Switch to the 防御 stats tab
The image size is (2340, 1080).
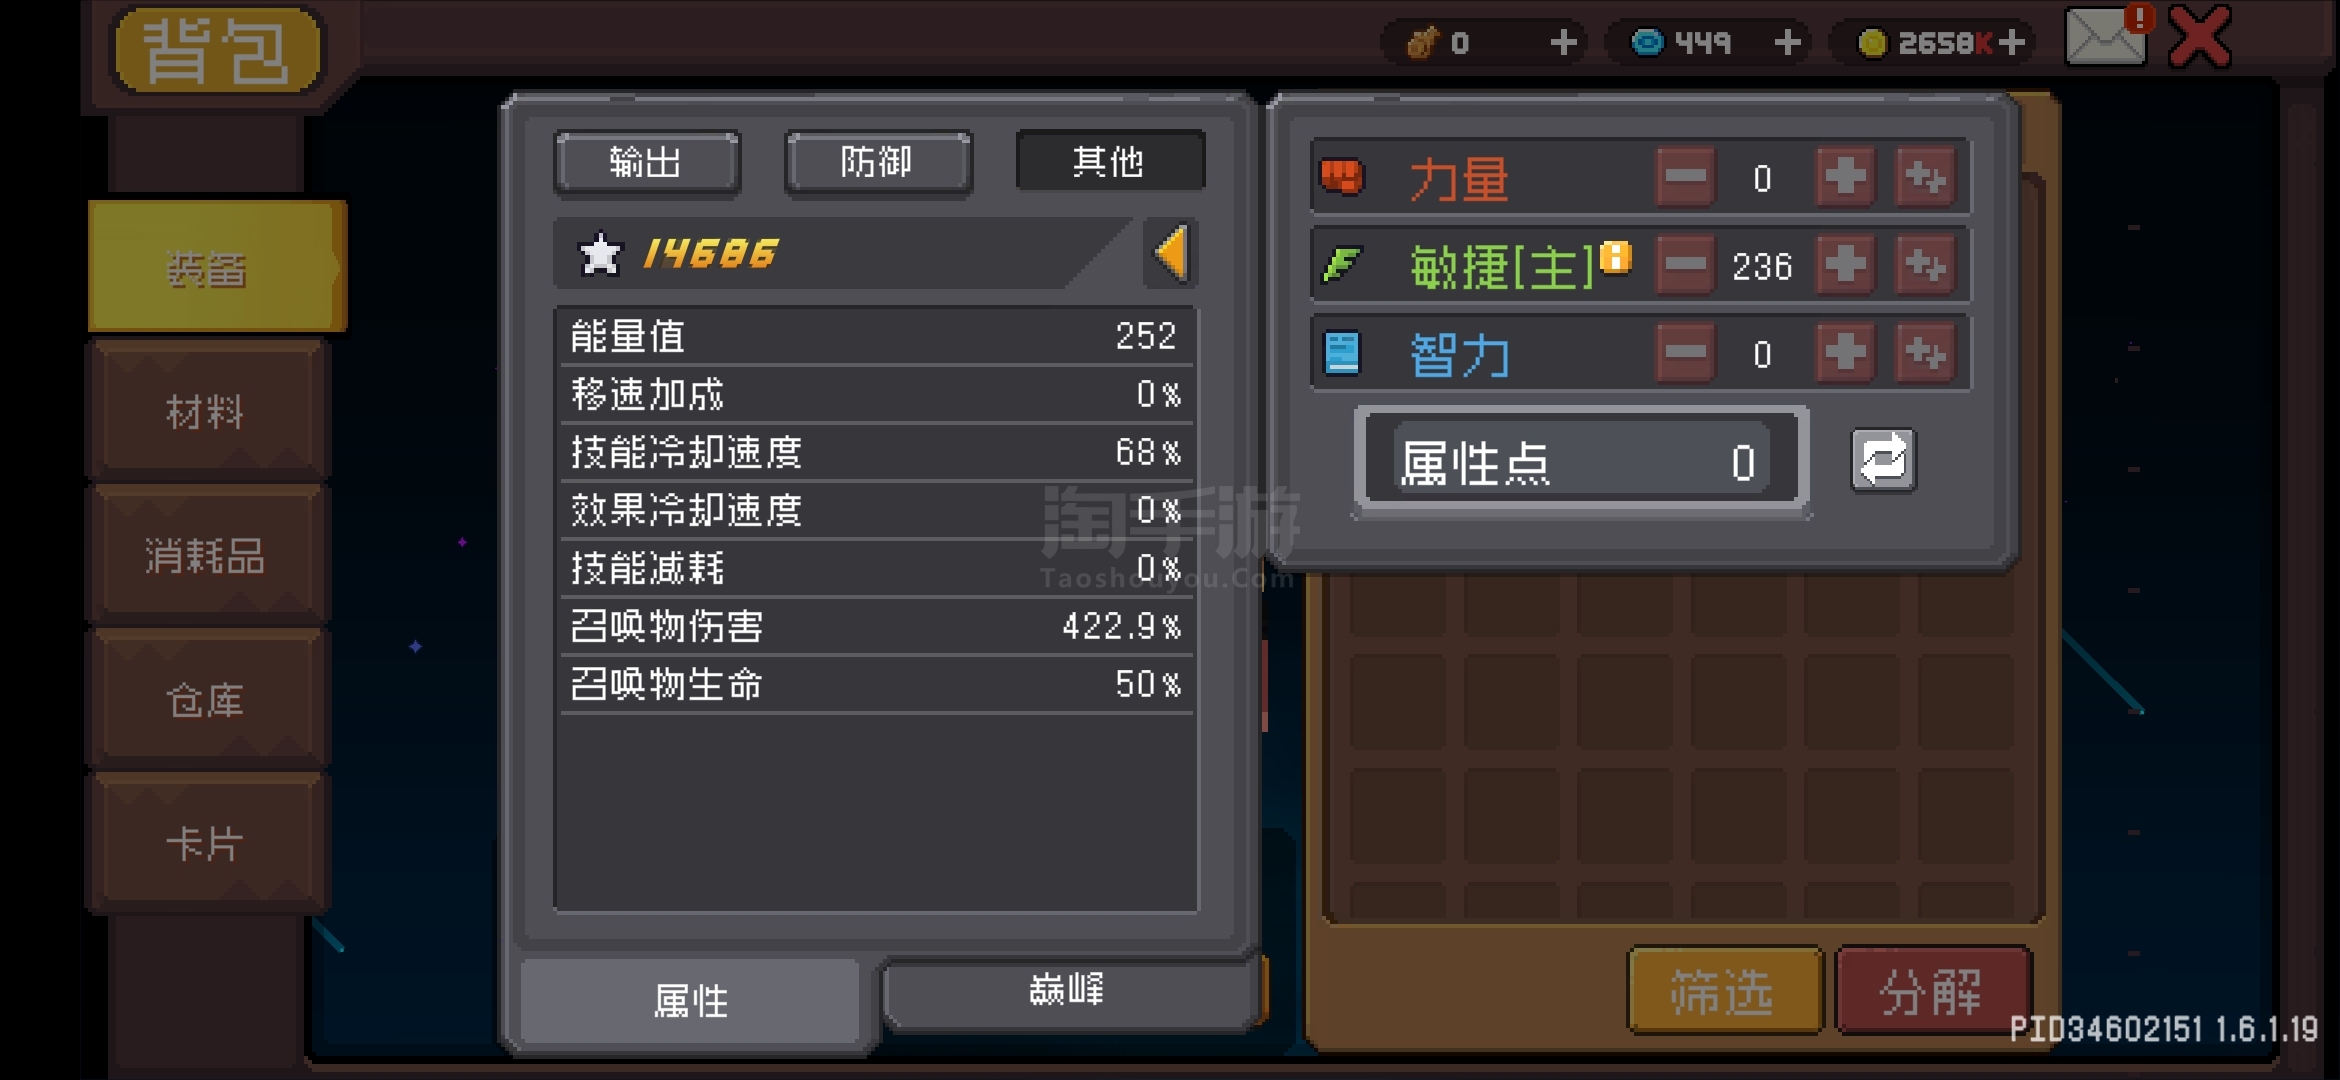(877, 162)
